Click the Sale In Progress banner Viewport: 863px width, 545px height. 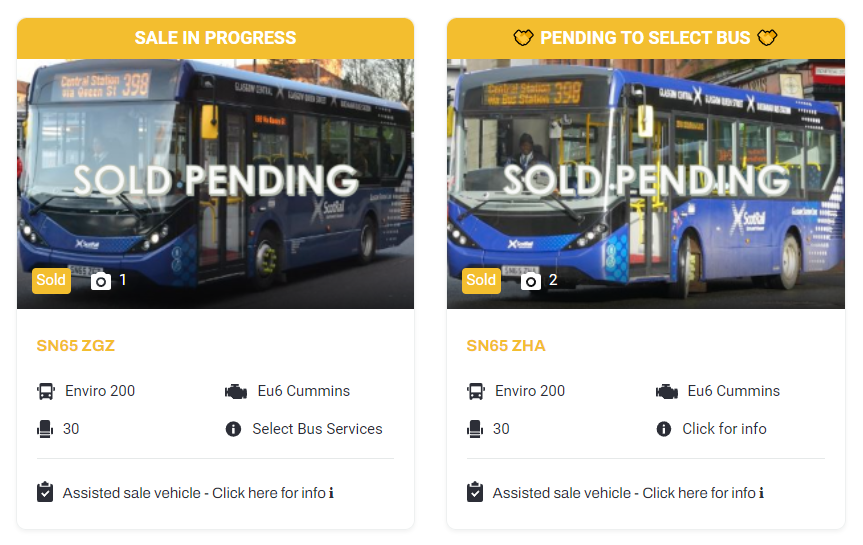[x=215, y=38]
